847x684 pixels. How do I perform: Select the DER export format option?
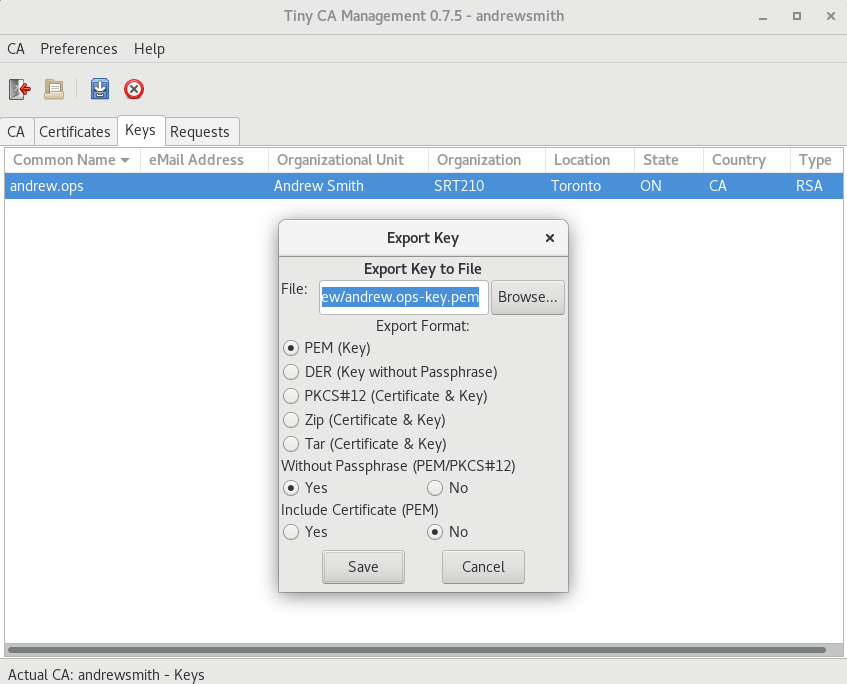[291, 372]
